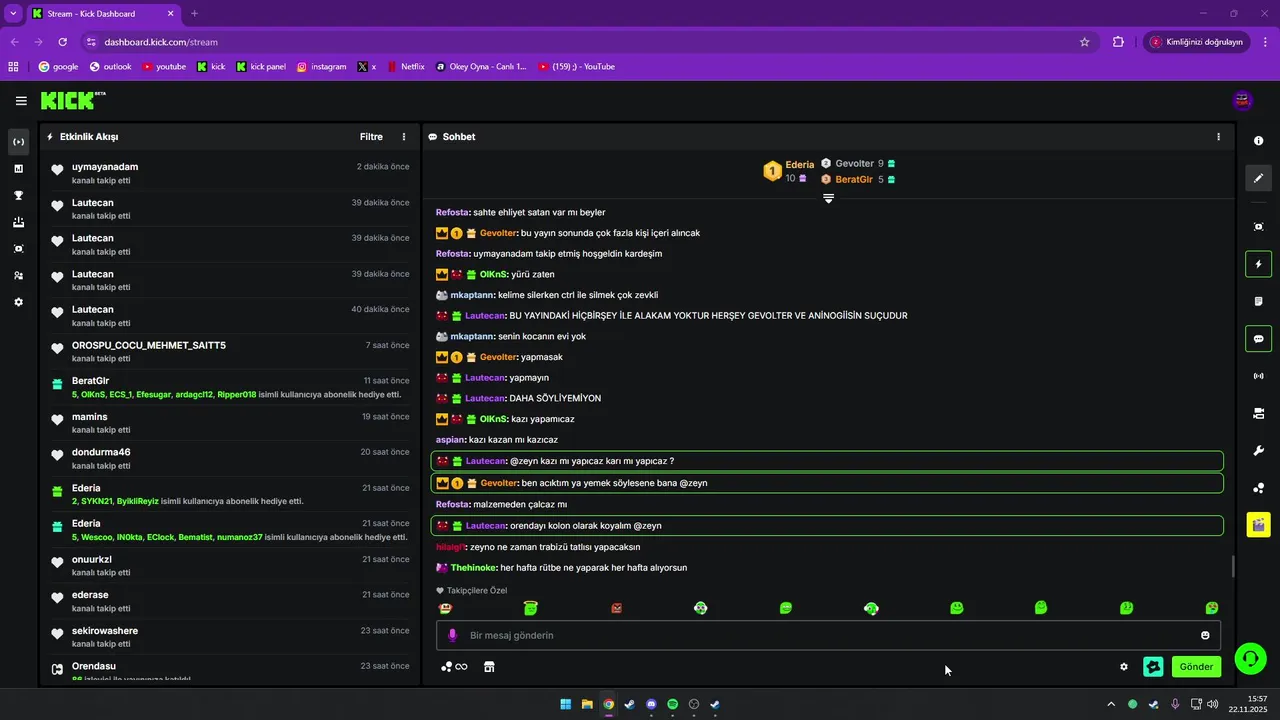Open Sohbet panel three-dot options menu
1280x720 pixels.
pyautogui.click(x=1218, y=137)
